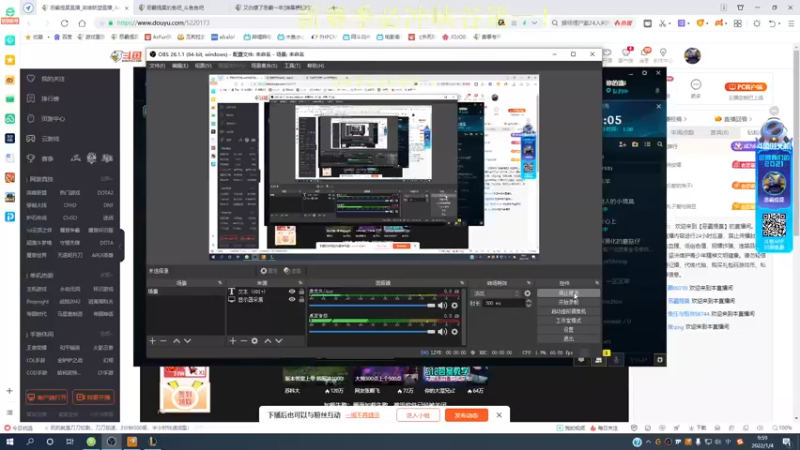
Task: Open OBS 编辑(E) menu
Action: point(180,66)
